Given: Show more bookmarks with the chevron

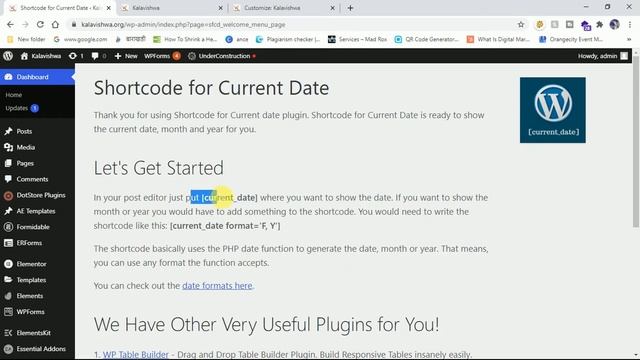Looking at the screenshot, I should pos(629,39).
